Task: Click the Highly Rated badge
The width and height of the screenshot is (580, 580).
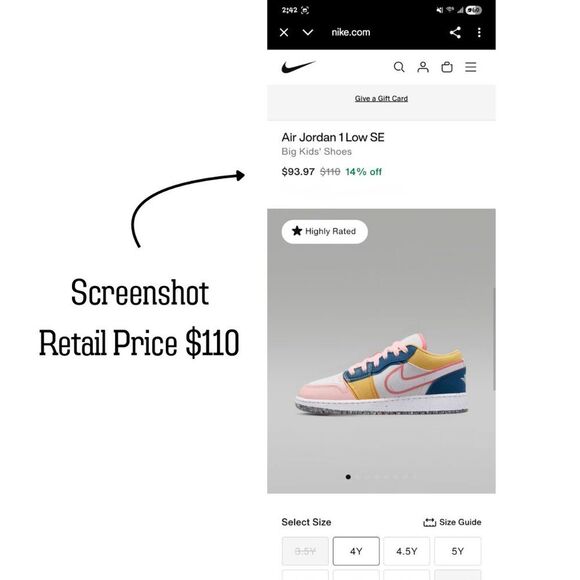Action: (324, 232)
